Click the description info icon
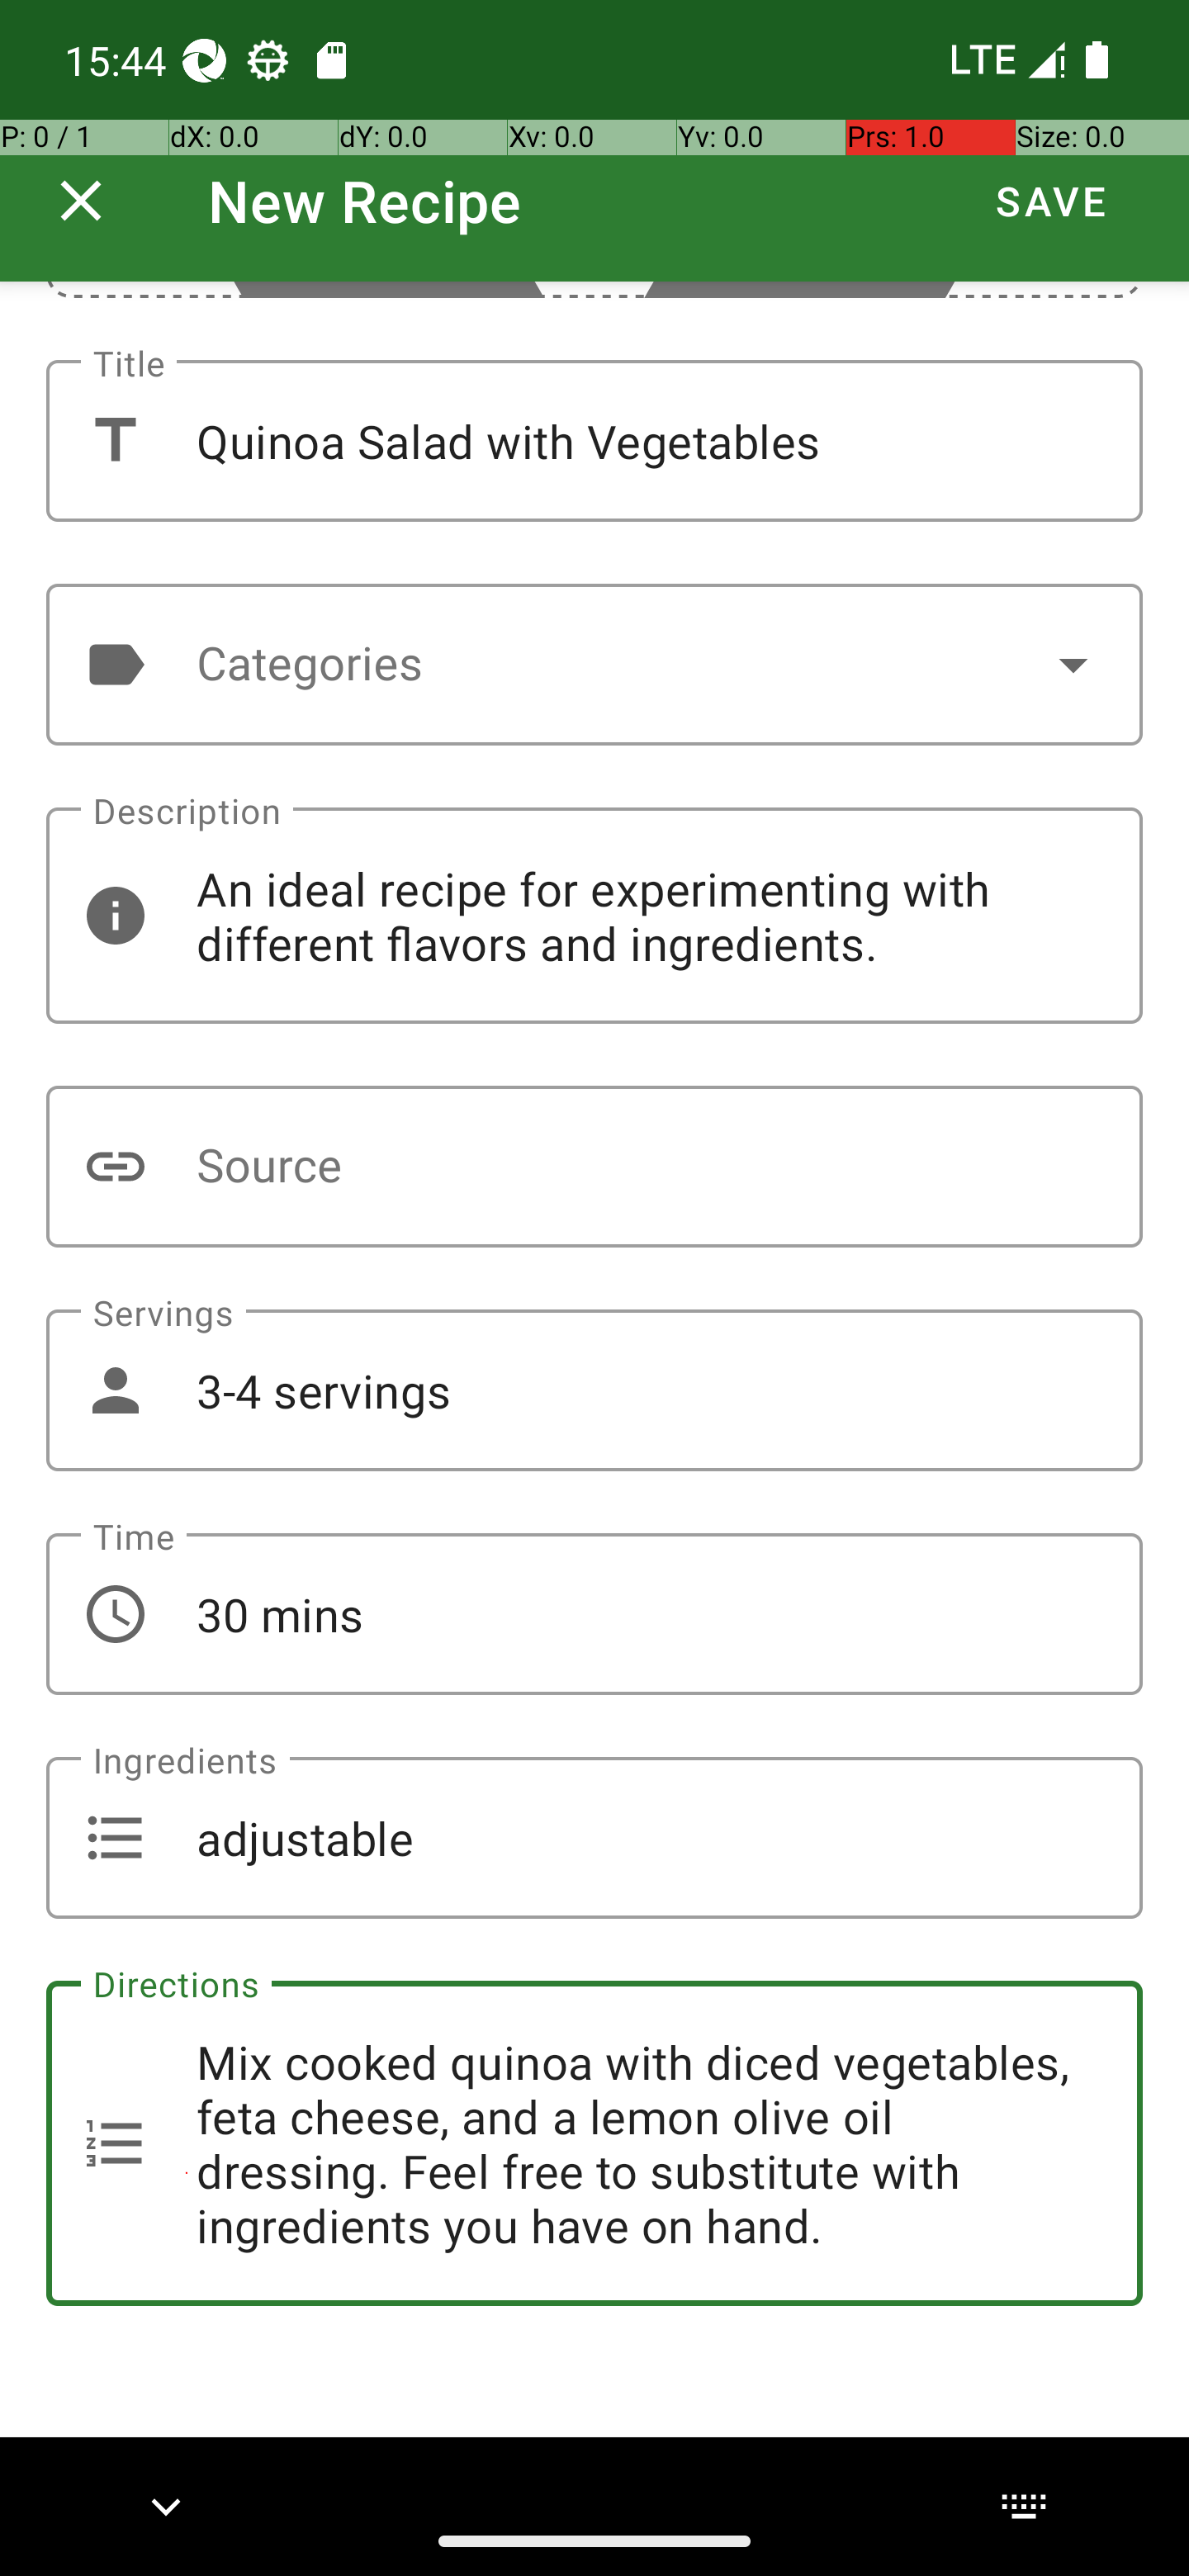The height and width of the screenshot is (2576, 1189). coord(116,915)
